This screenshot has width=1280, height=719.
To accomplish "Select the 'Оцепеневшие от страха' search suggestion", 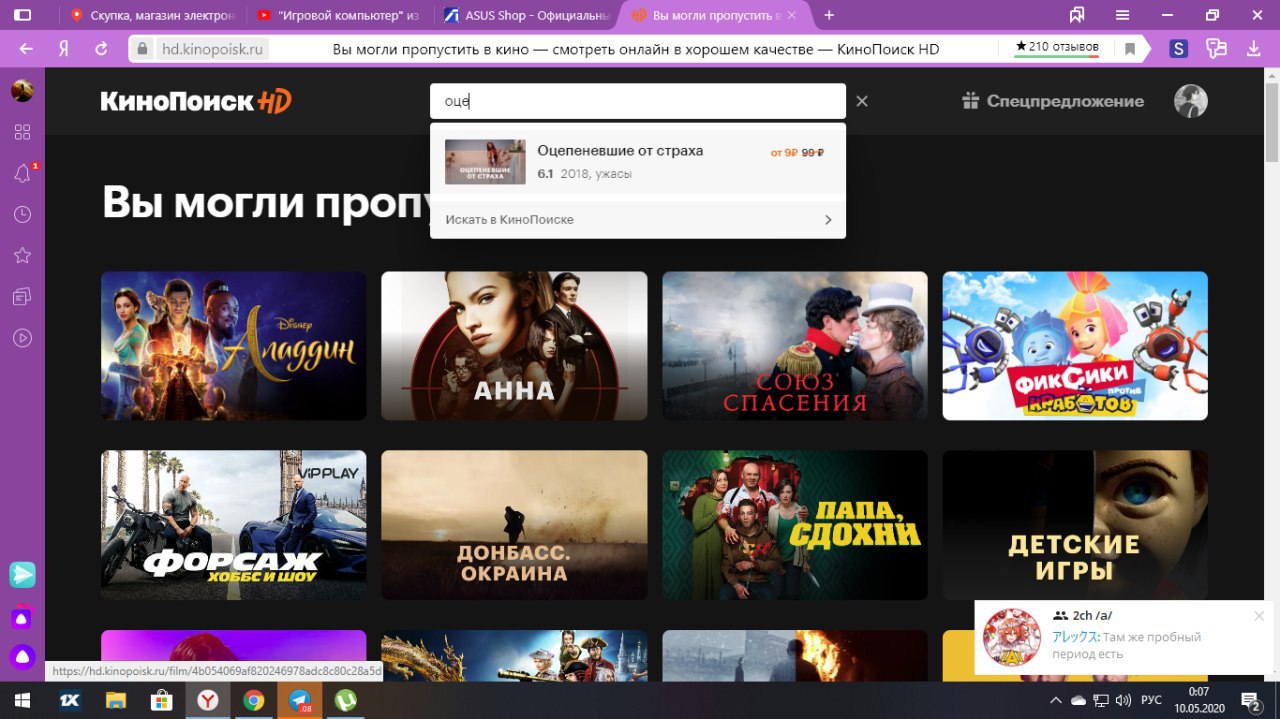I will coord(638,161).
